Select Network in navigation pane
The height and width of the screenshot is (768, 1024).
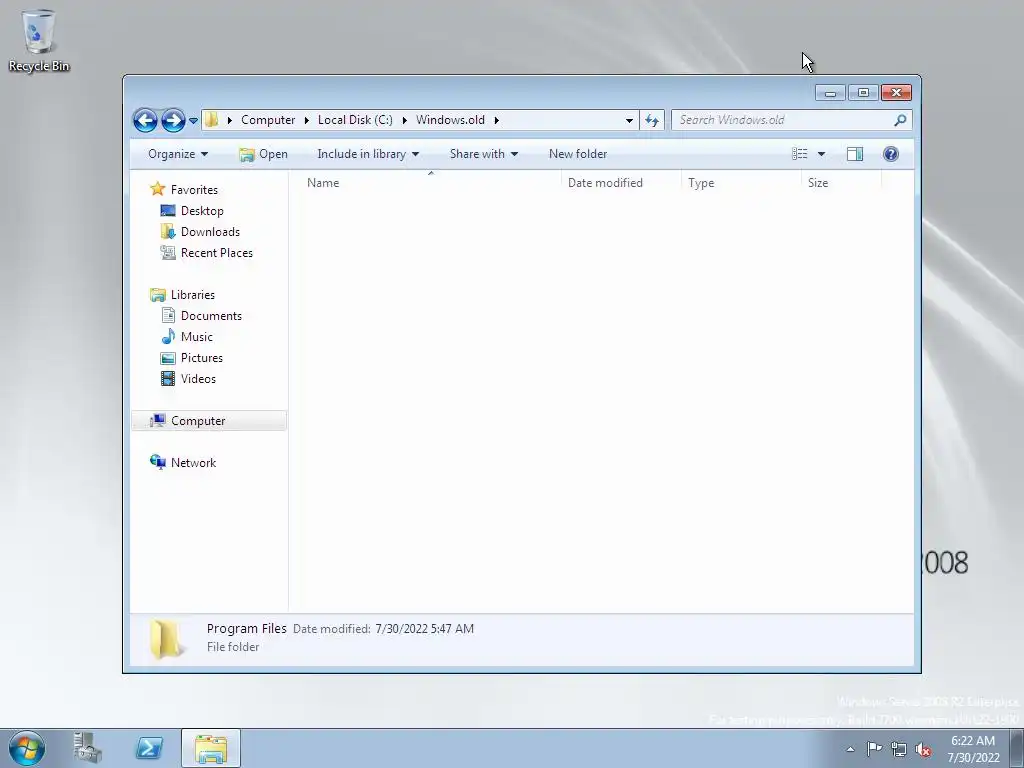(193, 463)
